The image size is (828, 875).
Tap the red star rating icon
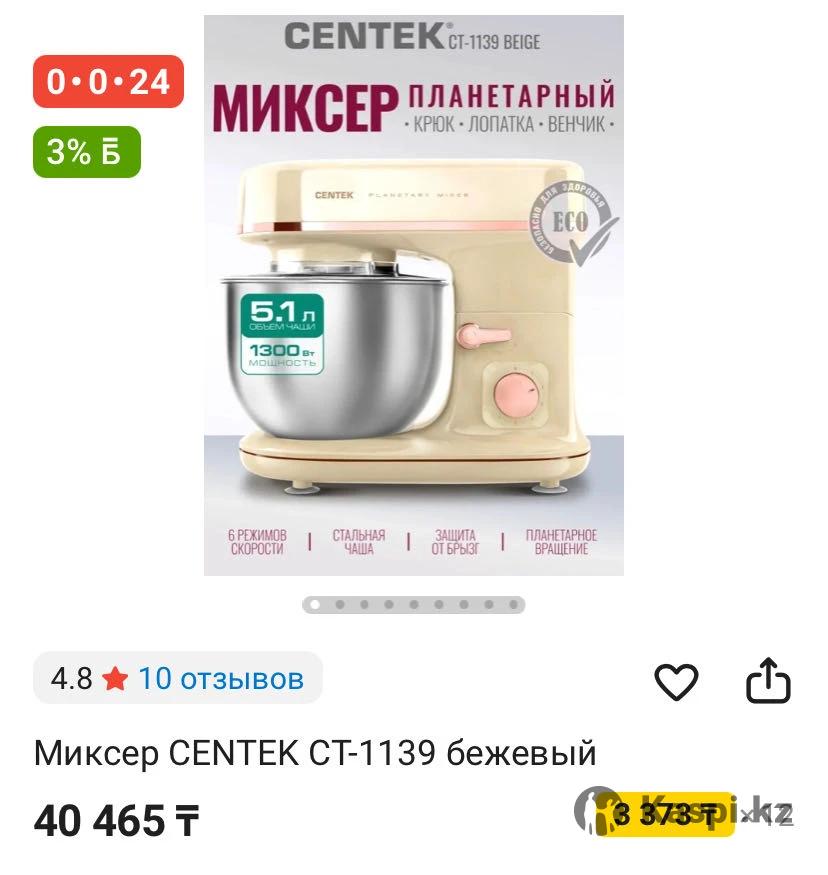tap(115, 679)
